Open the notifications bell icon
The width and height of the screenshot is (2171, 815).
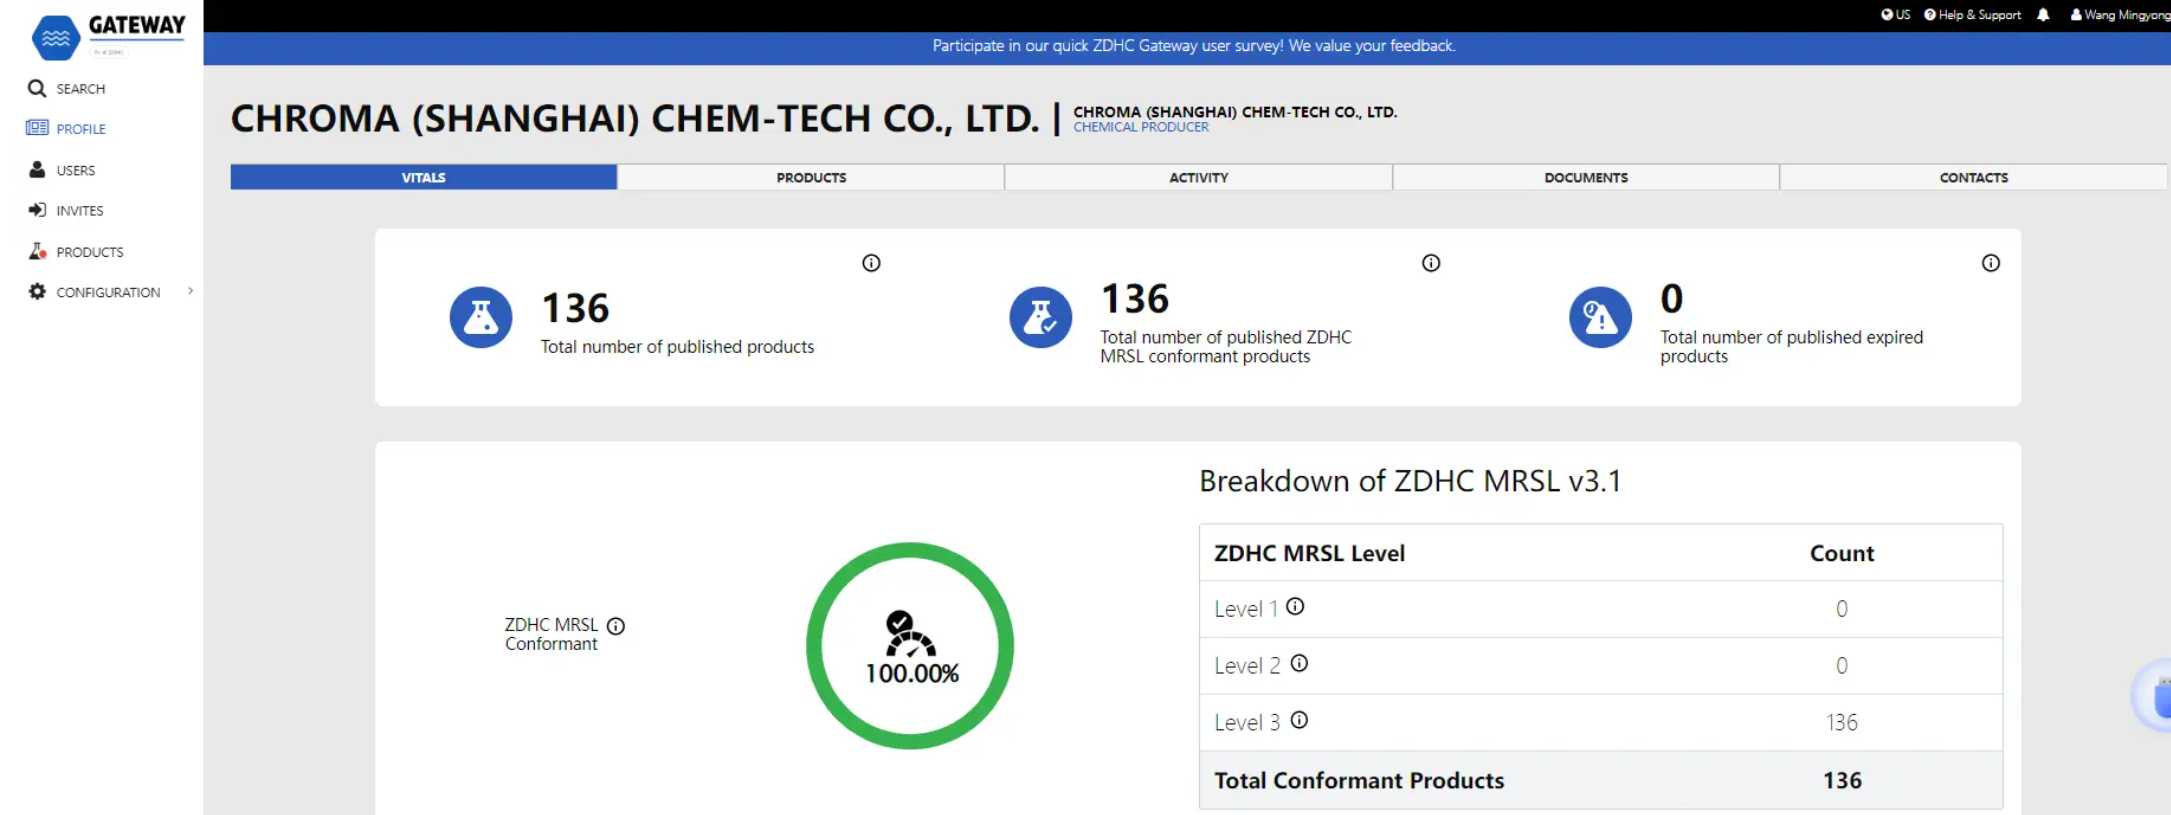coord(2043,15)
